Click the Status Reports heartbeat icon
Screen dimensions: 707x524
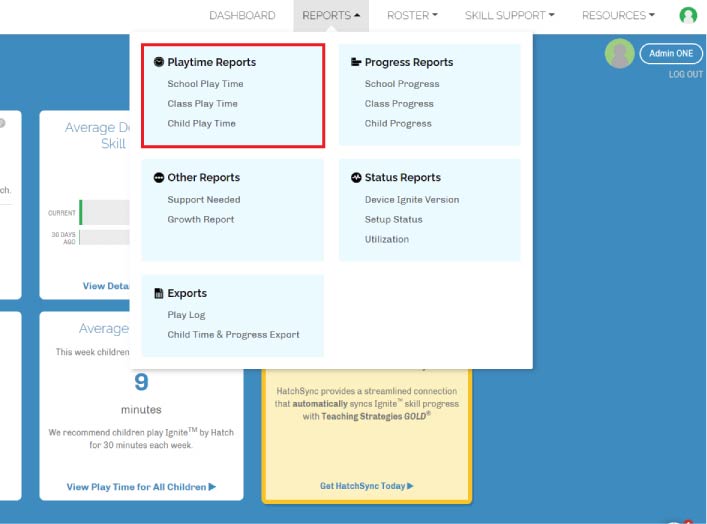click(x=356, y=178)
